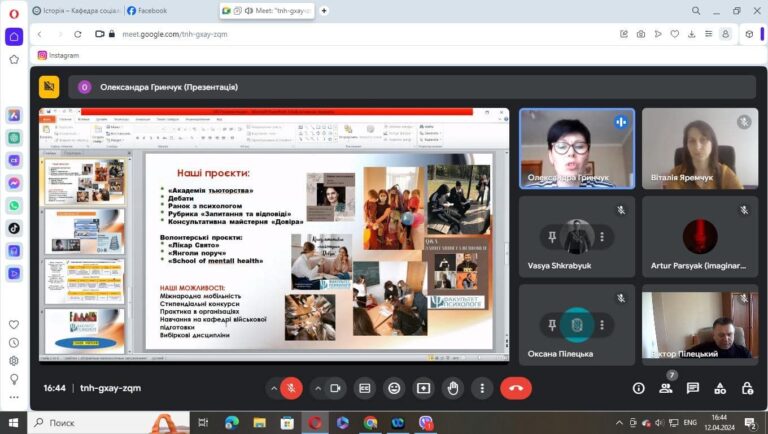Toggle captions in the Meet control bar
The width and height of the screenshot is (768, 434).
click(365, 388)
